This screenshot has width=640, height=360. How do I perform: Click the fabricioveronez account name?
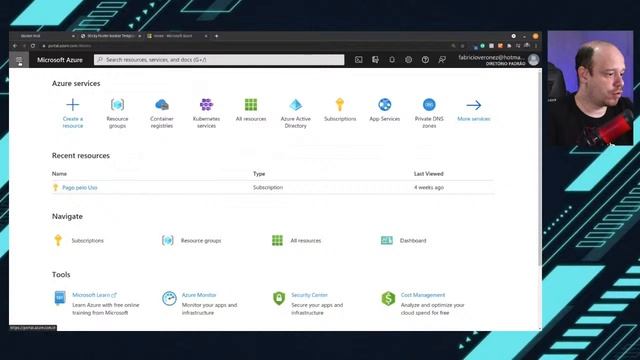491,58
